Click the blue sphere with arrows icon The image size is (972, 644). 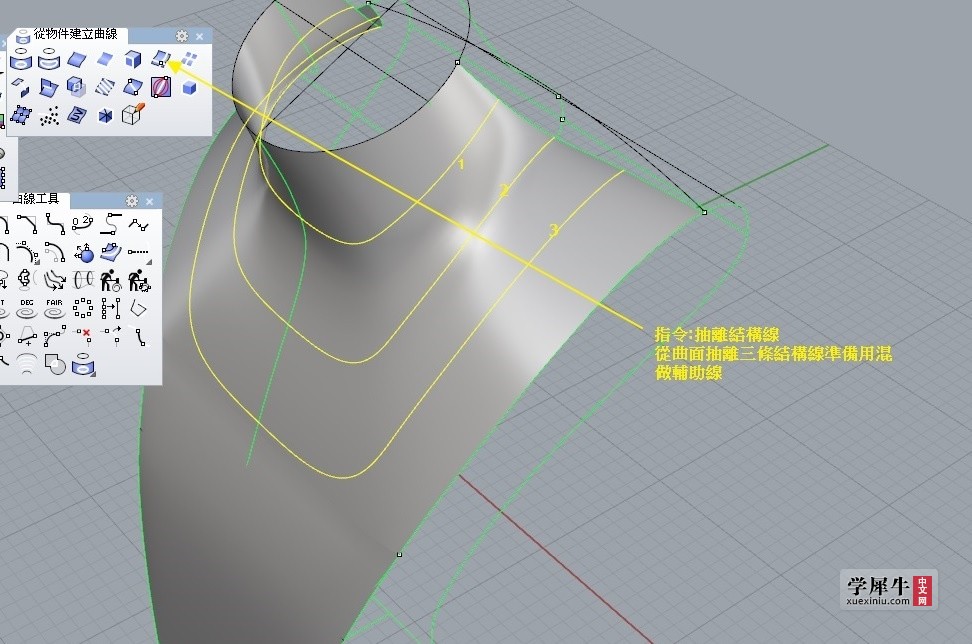[83, 253]
